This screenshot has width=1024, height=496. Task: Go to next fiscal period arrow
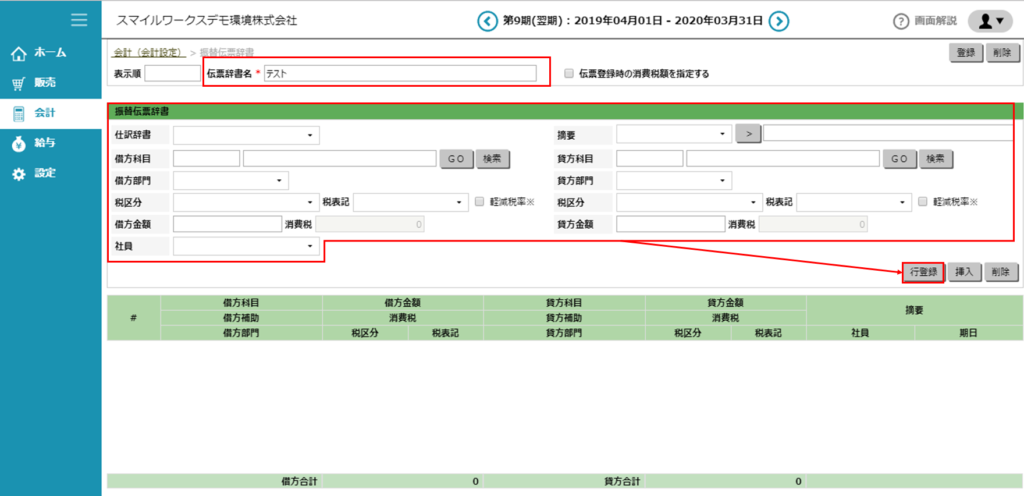click(778, 21)
